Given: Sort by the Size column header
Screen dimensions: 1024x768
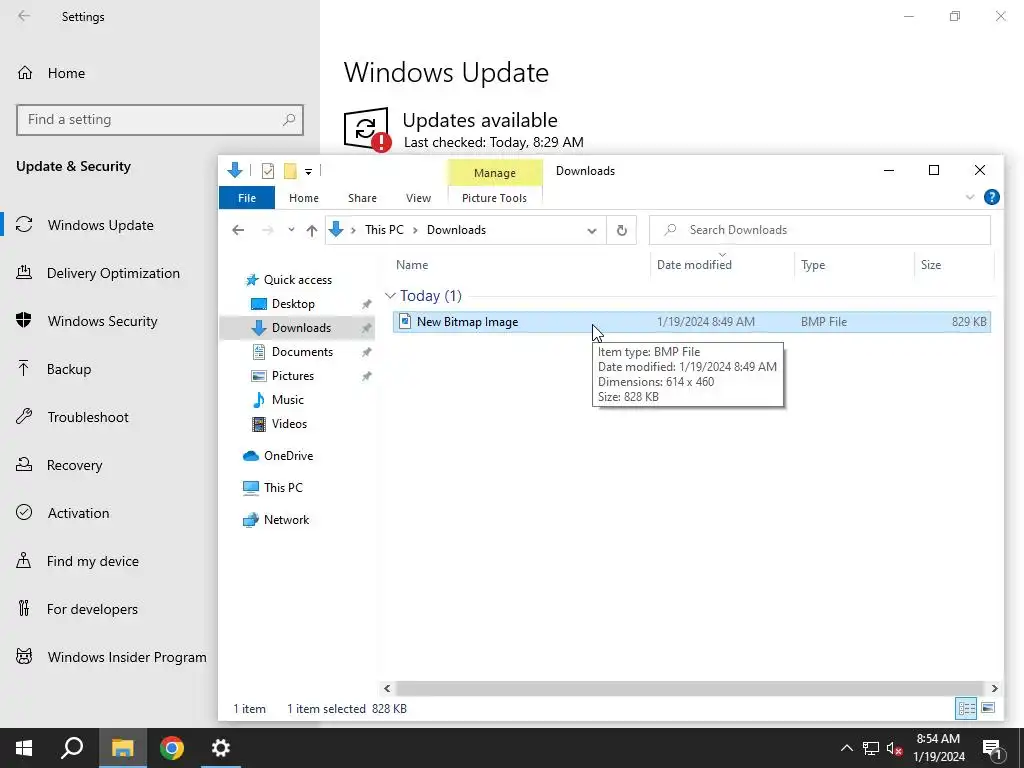Looking at the screenshot, I should 931,264.
